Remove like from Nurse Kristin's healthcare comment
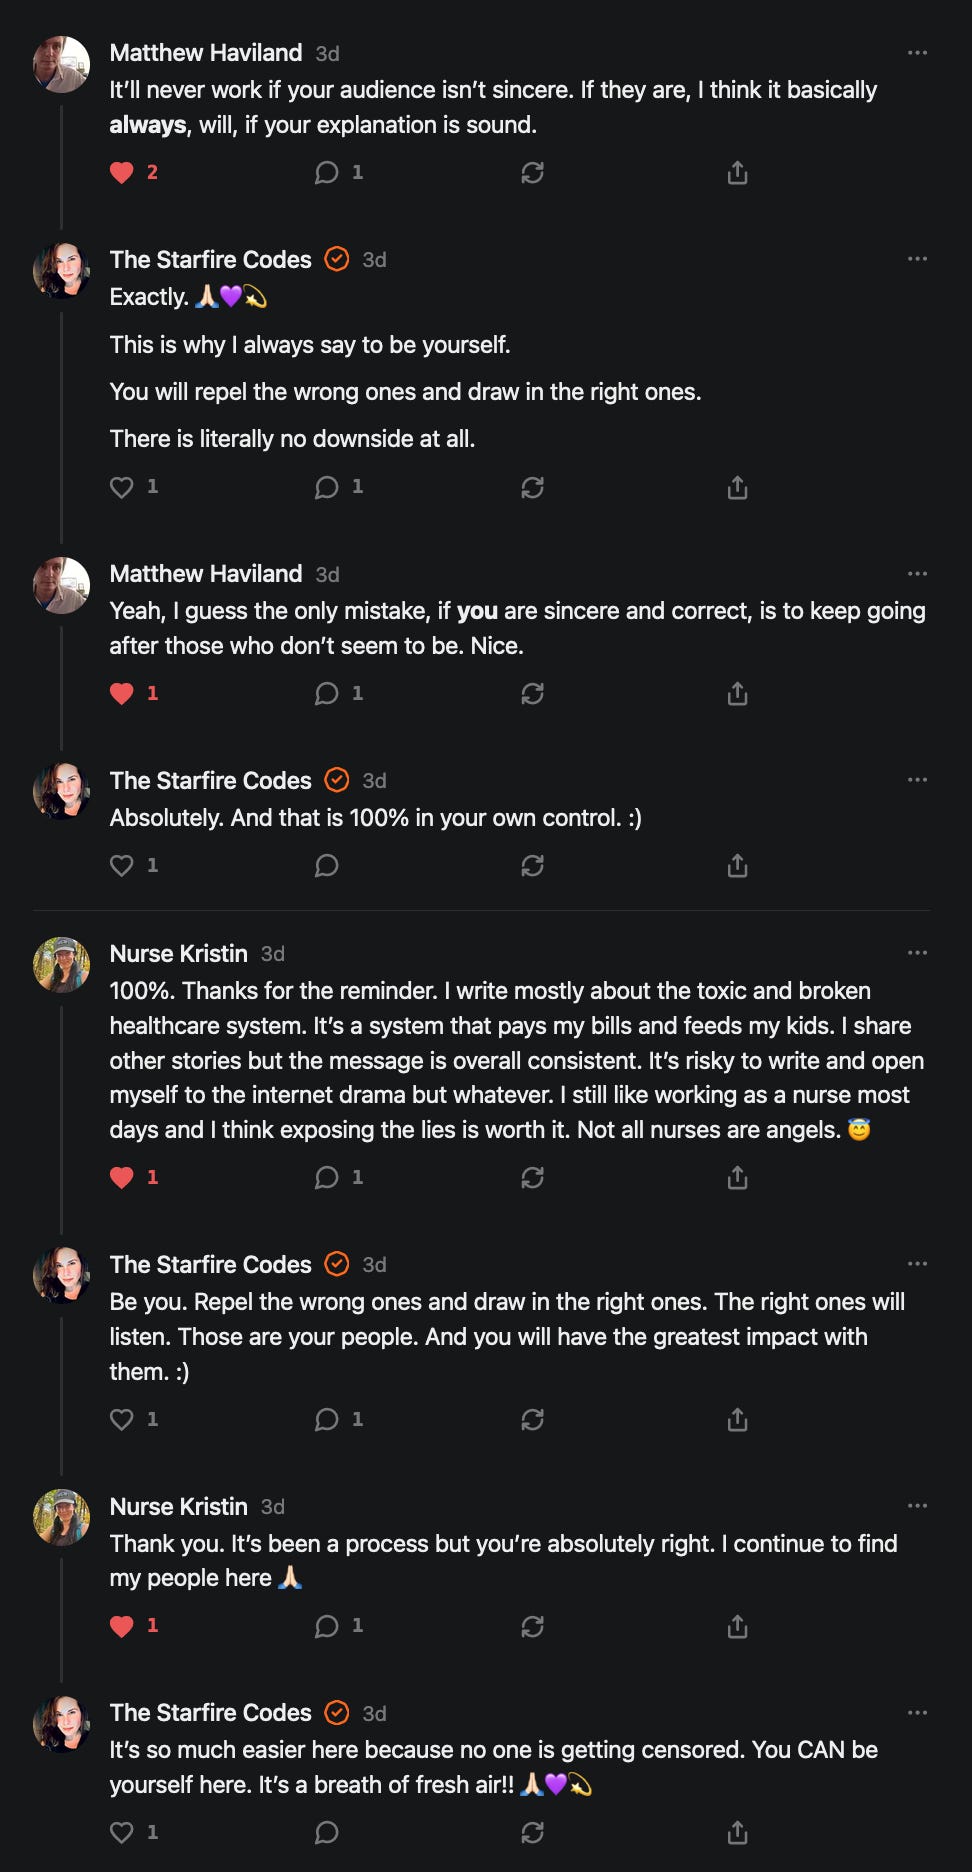The height and width of the screenshot is (1872, 972). click(122, 1177)
